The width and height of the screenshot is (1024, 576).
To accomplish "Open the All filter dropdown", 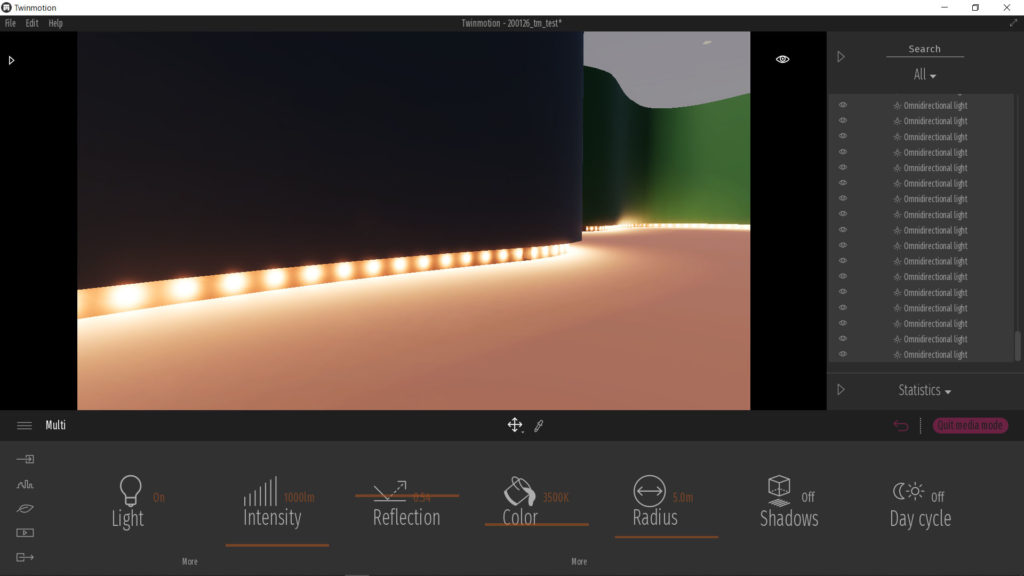I will 923,74.
